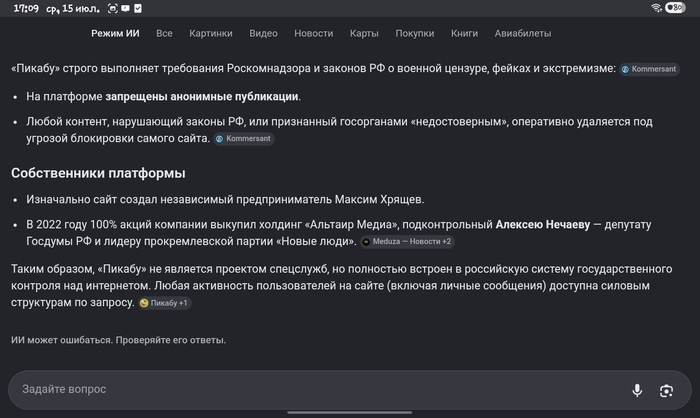This screenshot has height=418, width=700.
Task: Tap the Wi-Fi status icon
Action: 656,8
